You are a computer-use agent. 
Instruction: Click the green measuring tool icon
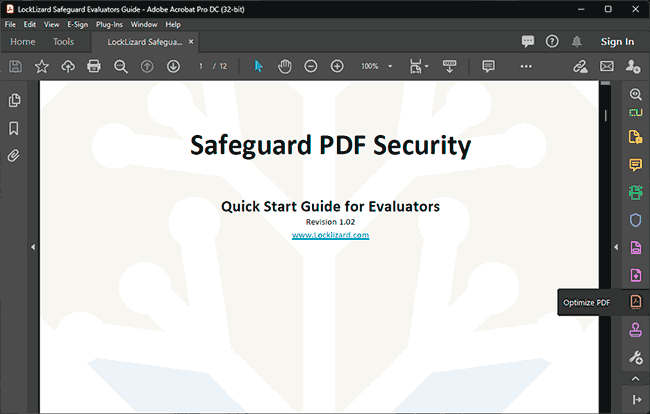(635, 112)
